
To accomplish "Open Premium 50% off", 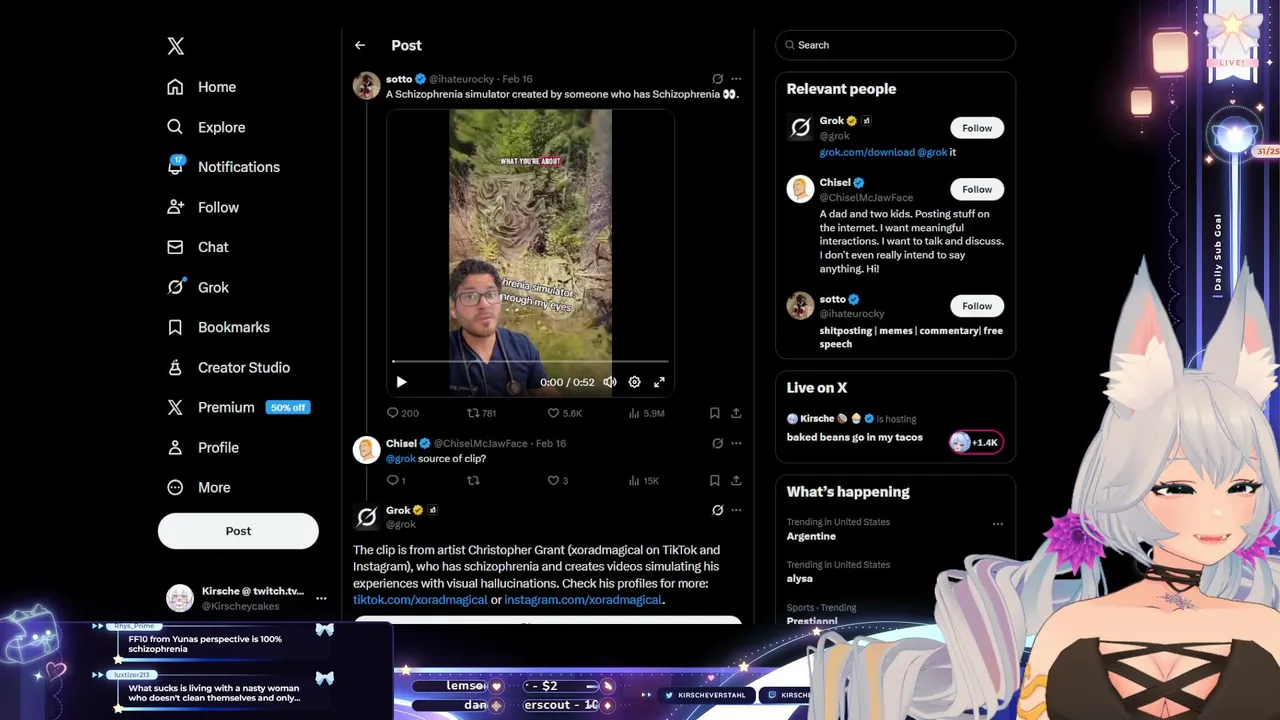I will [x=238, y=407].
